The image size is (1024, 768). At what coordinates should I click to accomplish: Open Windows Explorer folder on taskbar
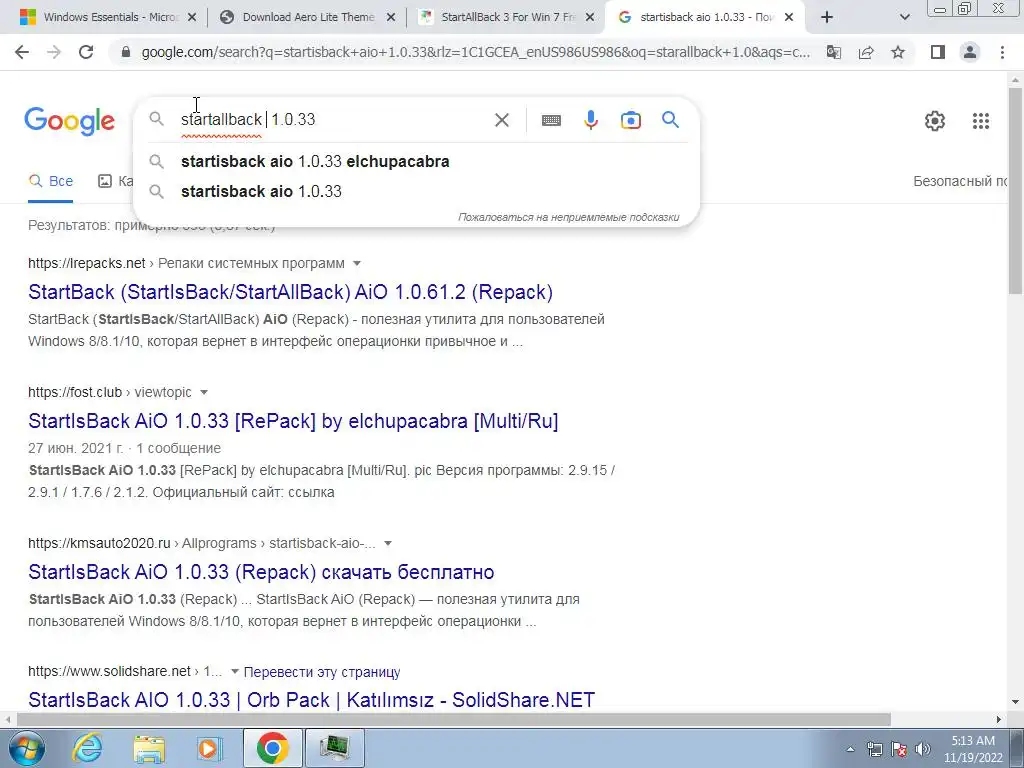pyautogui.click(x=149, y=748)
